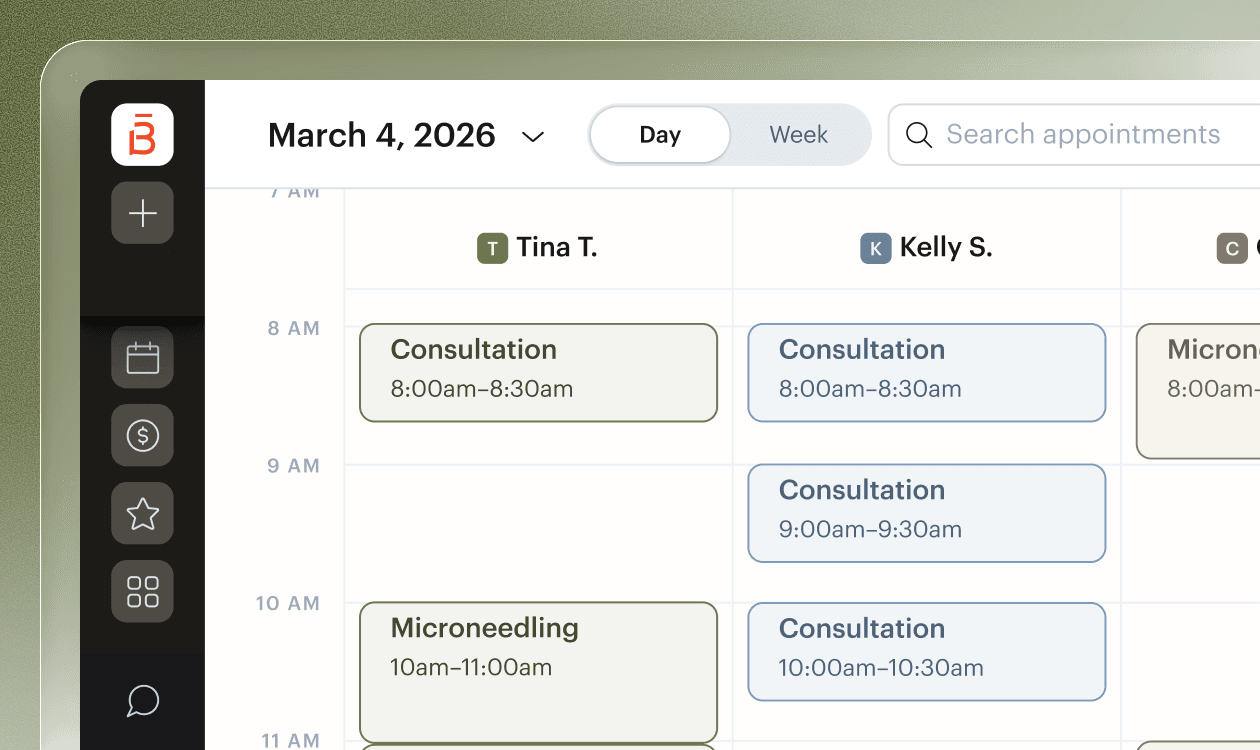The height and width of the screenshot is (750, 1260).
Task: Click the March 4, 2026 date title
Action: pos(382,135)
